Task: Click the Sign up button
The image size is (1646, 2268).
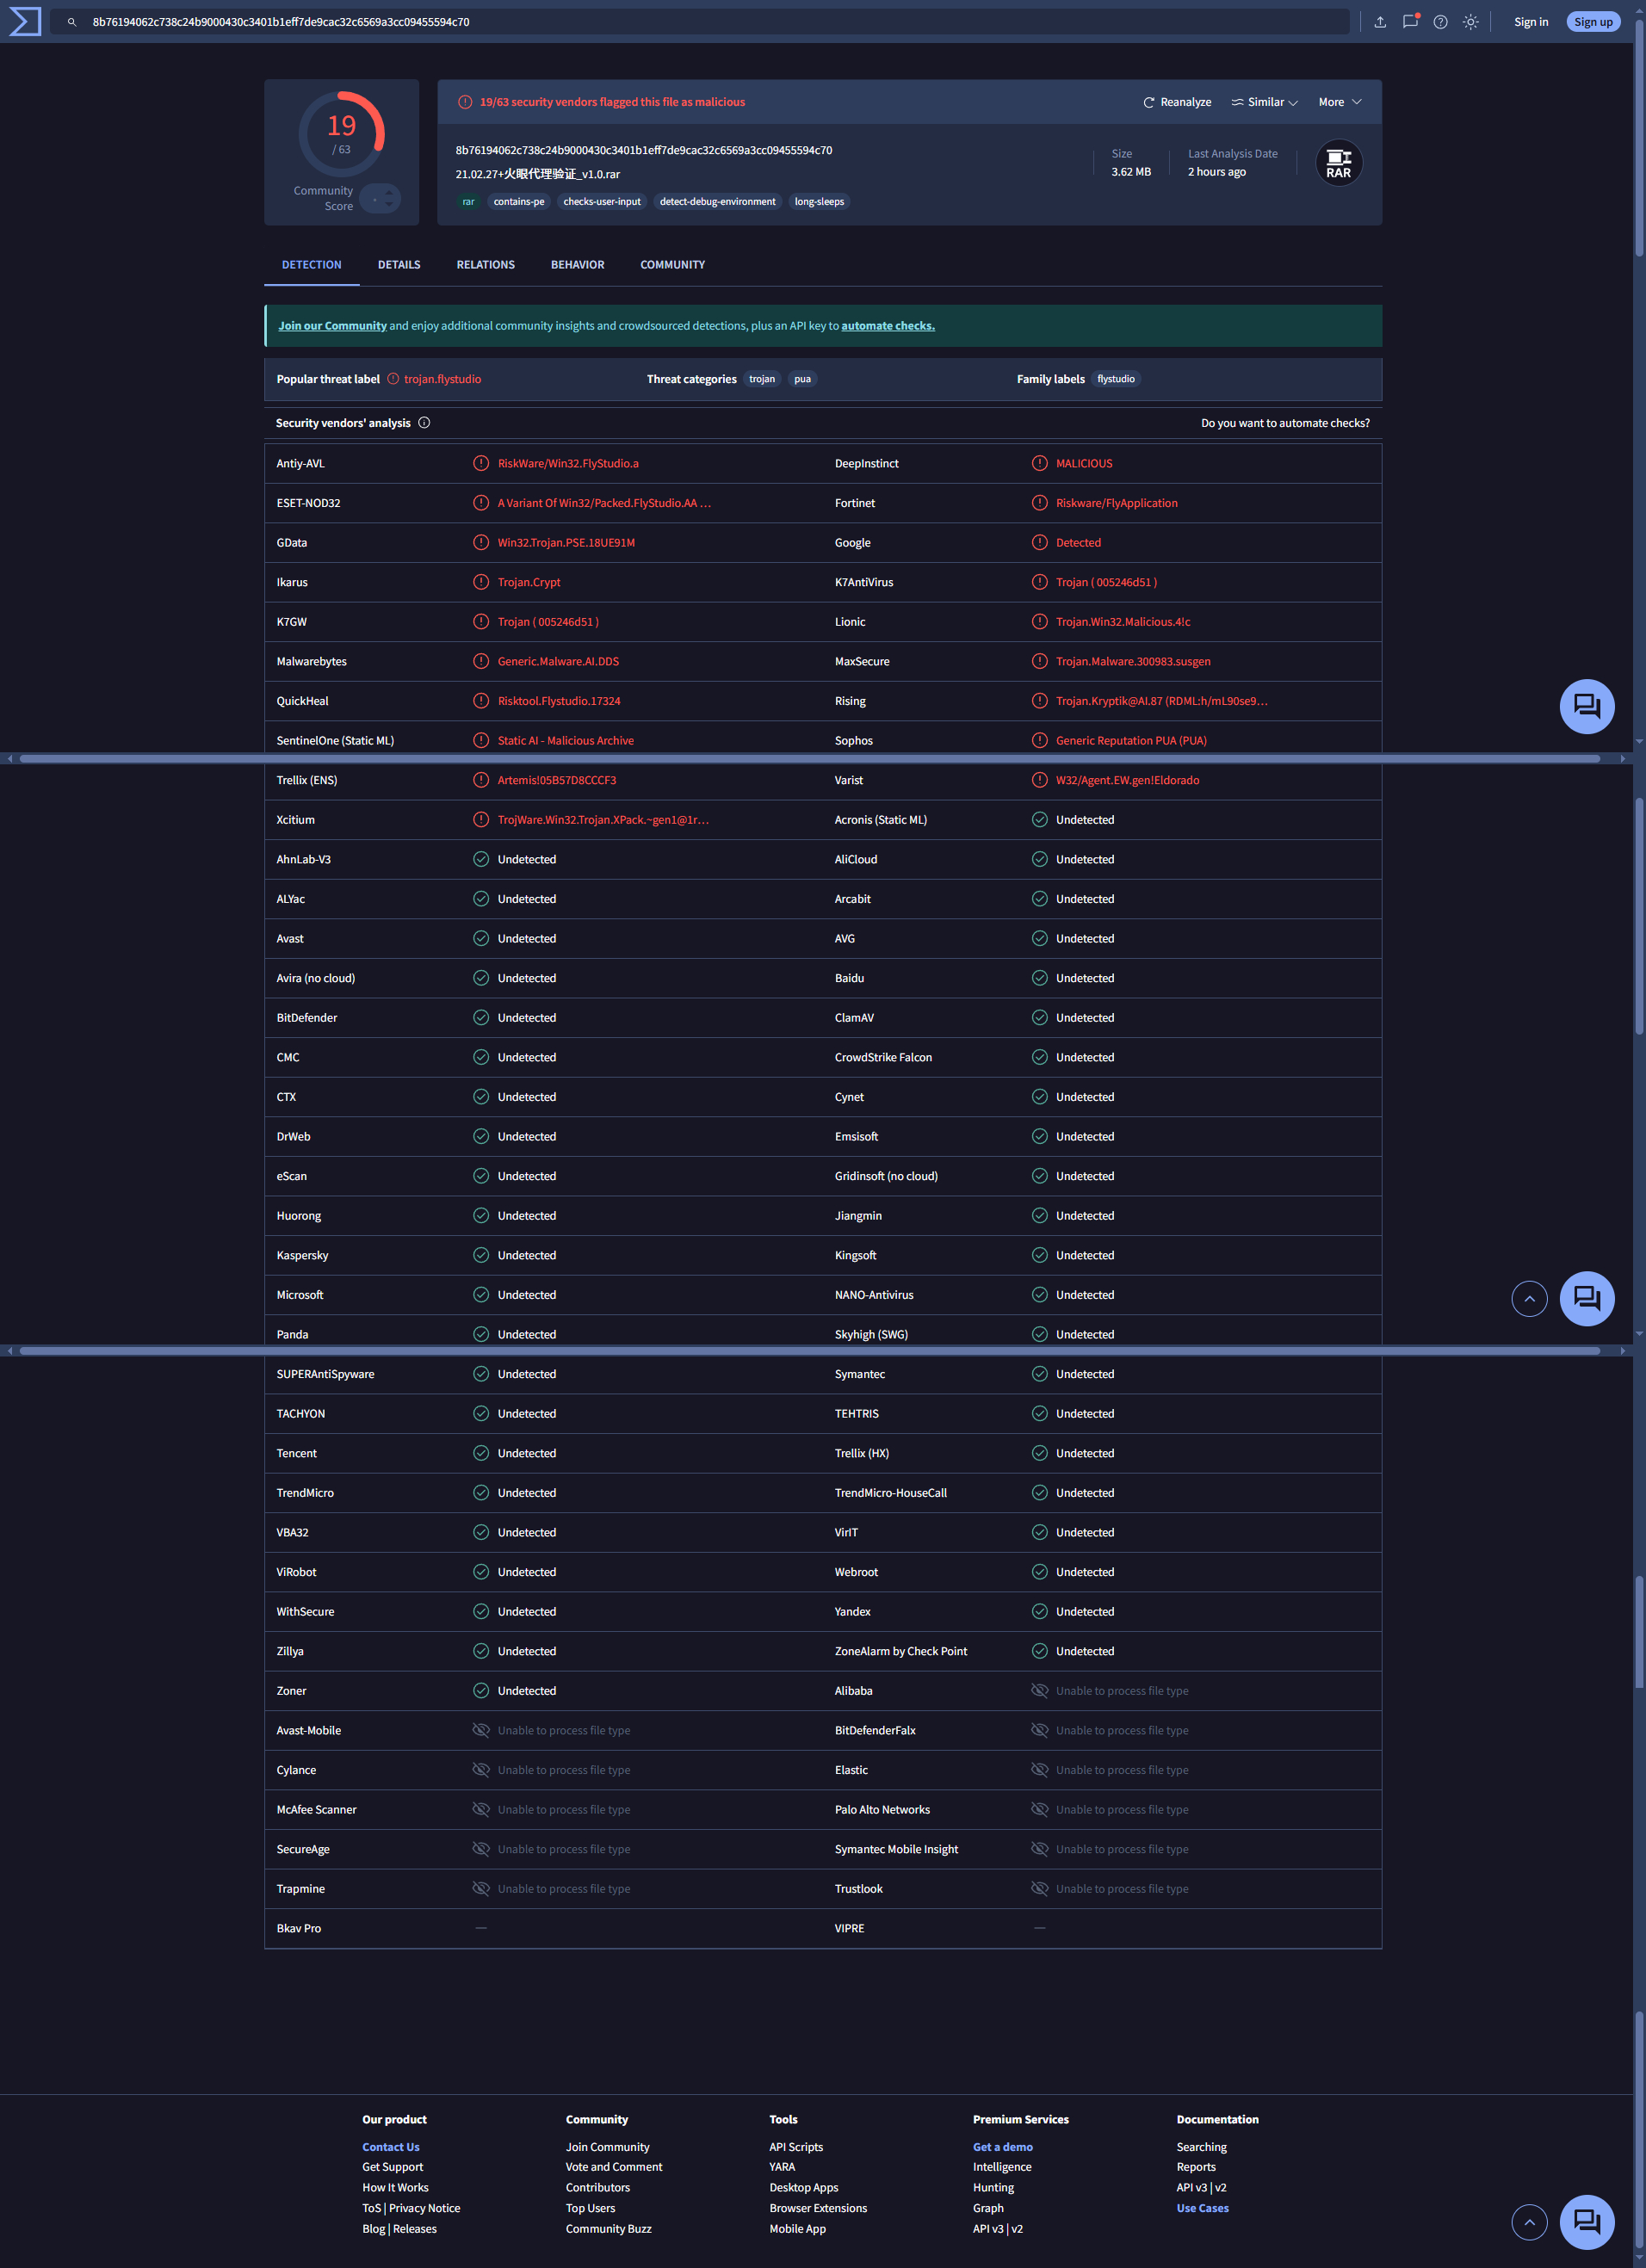Action: (1593, 22)
